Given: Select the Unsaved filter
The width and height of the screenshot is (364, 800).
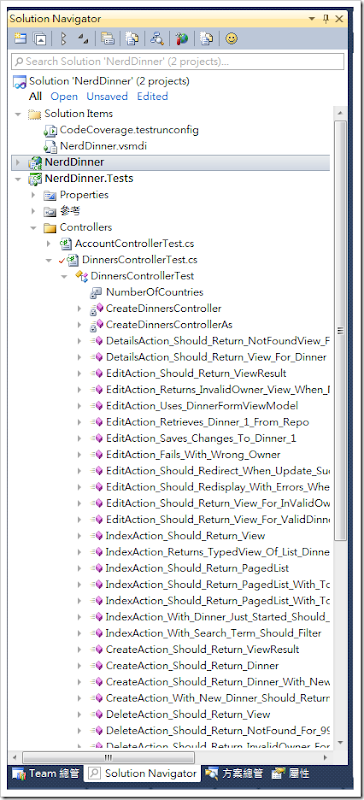Looking at the screenshot, I should pos(107,96).
